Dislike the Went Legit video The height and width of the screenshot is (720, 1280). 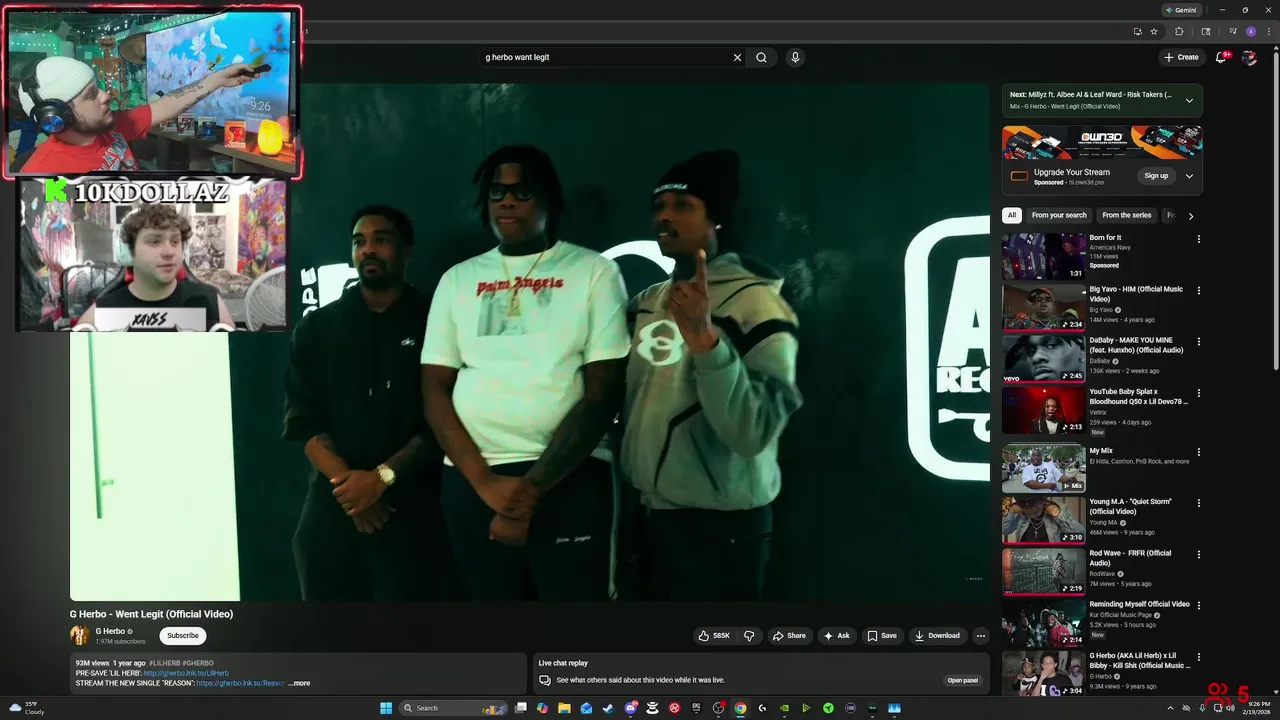pos(749,636)
